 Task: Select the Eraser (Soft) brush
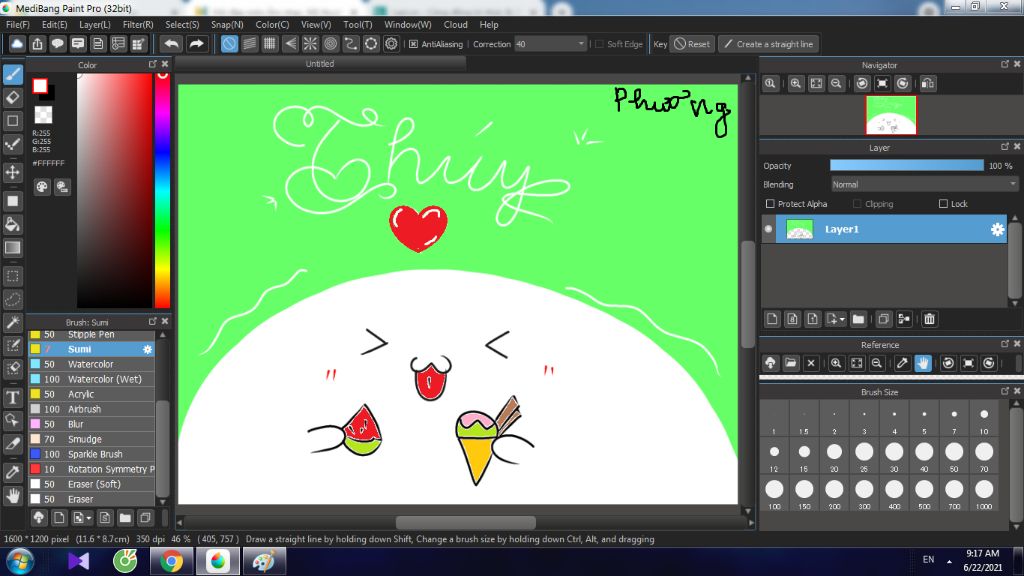[x=91, y=485]
